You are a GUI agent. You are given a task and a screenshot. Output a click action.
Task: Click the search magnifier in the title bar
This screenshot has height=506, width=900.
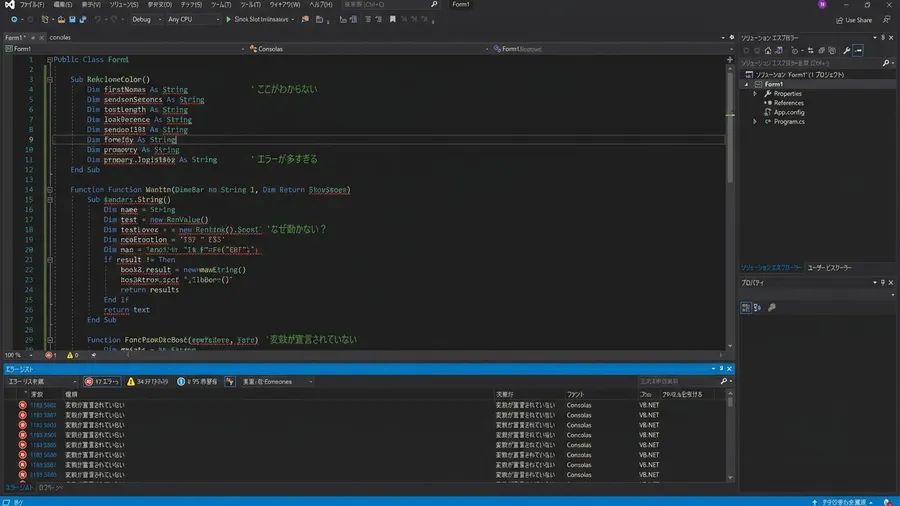434,5
